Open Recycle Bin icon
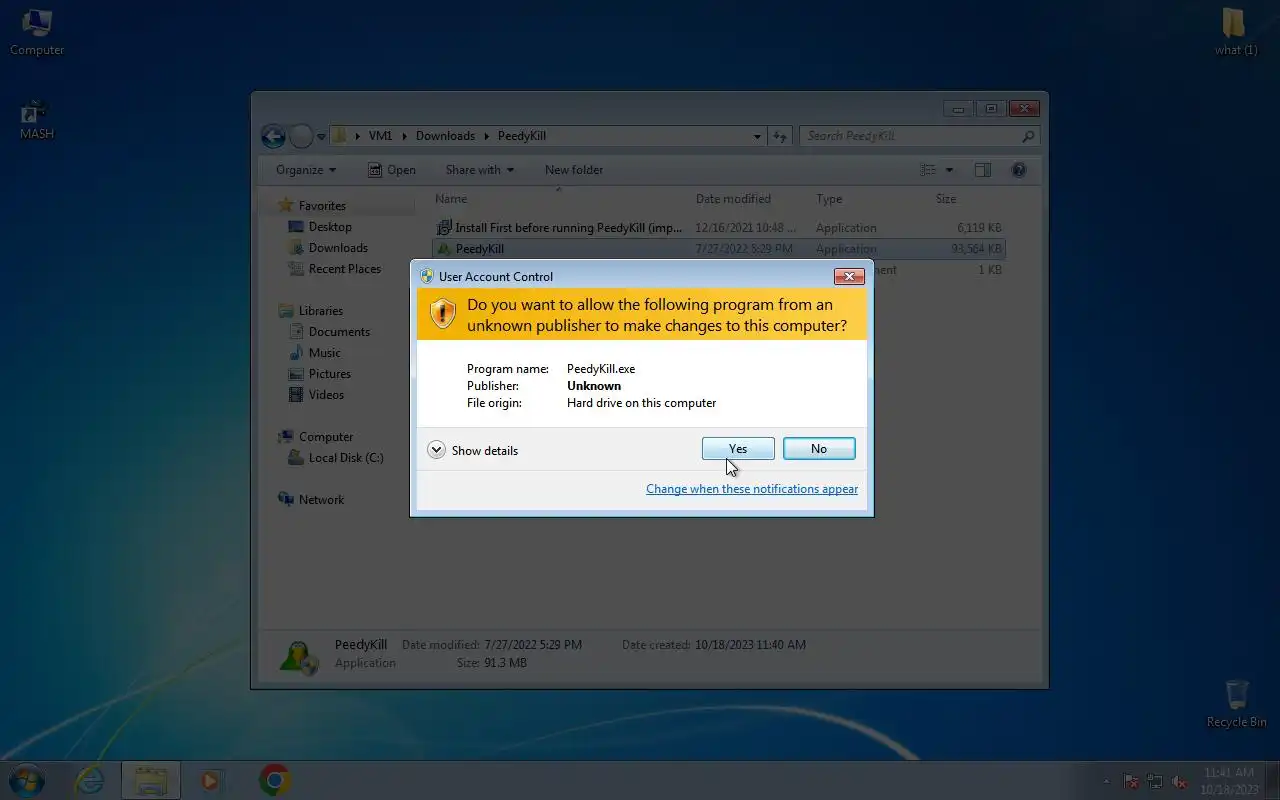The image size is (1280, 800). pos(1236,704)
